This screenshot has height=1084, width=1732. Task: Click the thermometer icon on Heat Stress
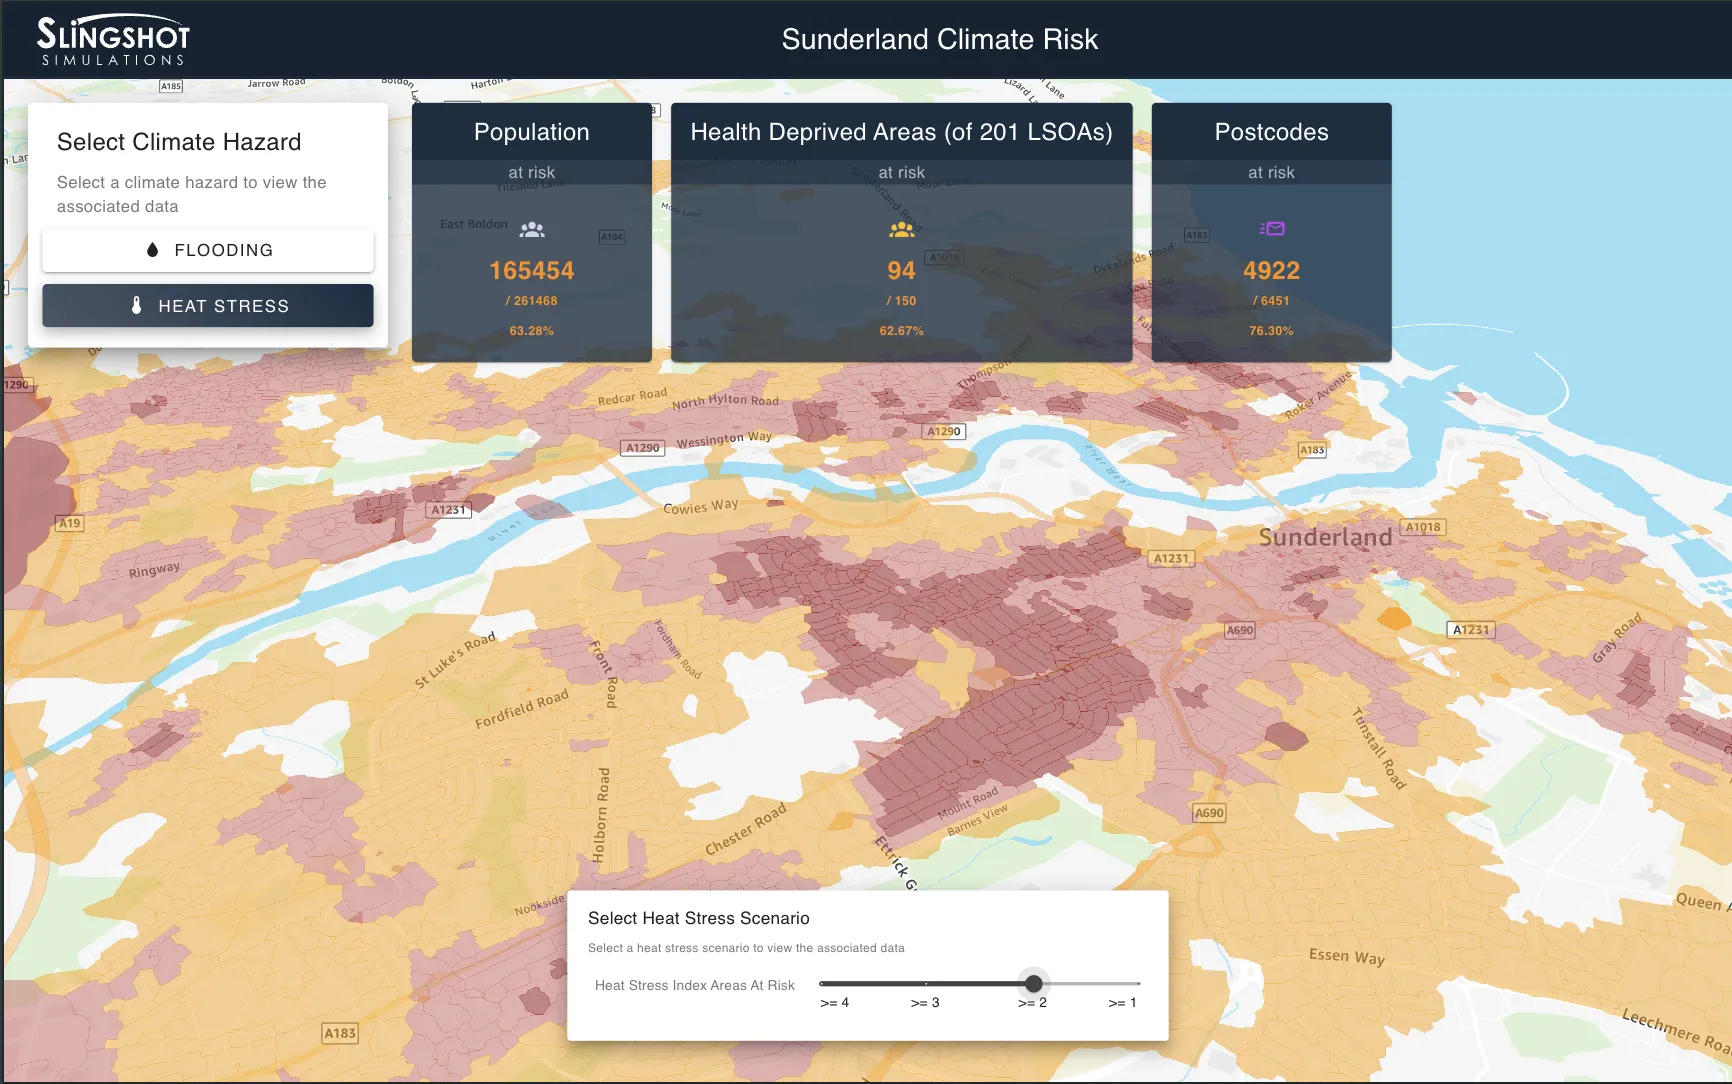tap(137, 306)
